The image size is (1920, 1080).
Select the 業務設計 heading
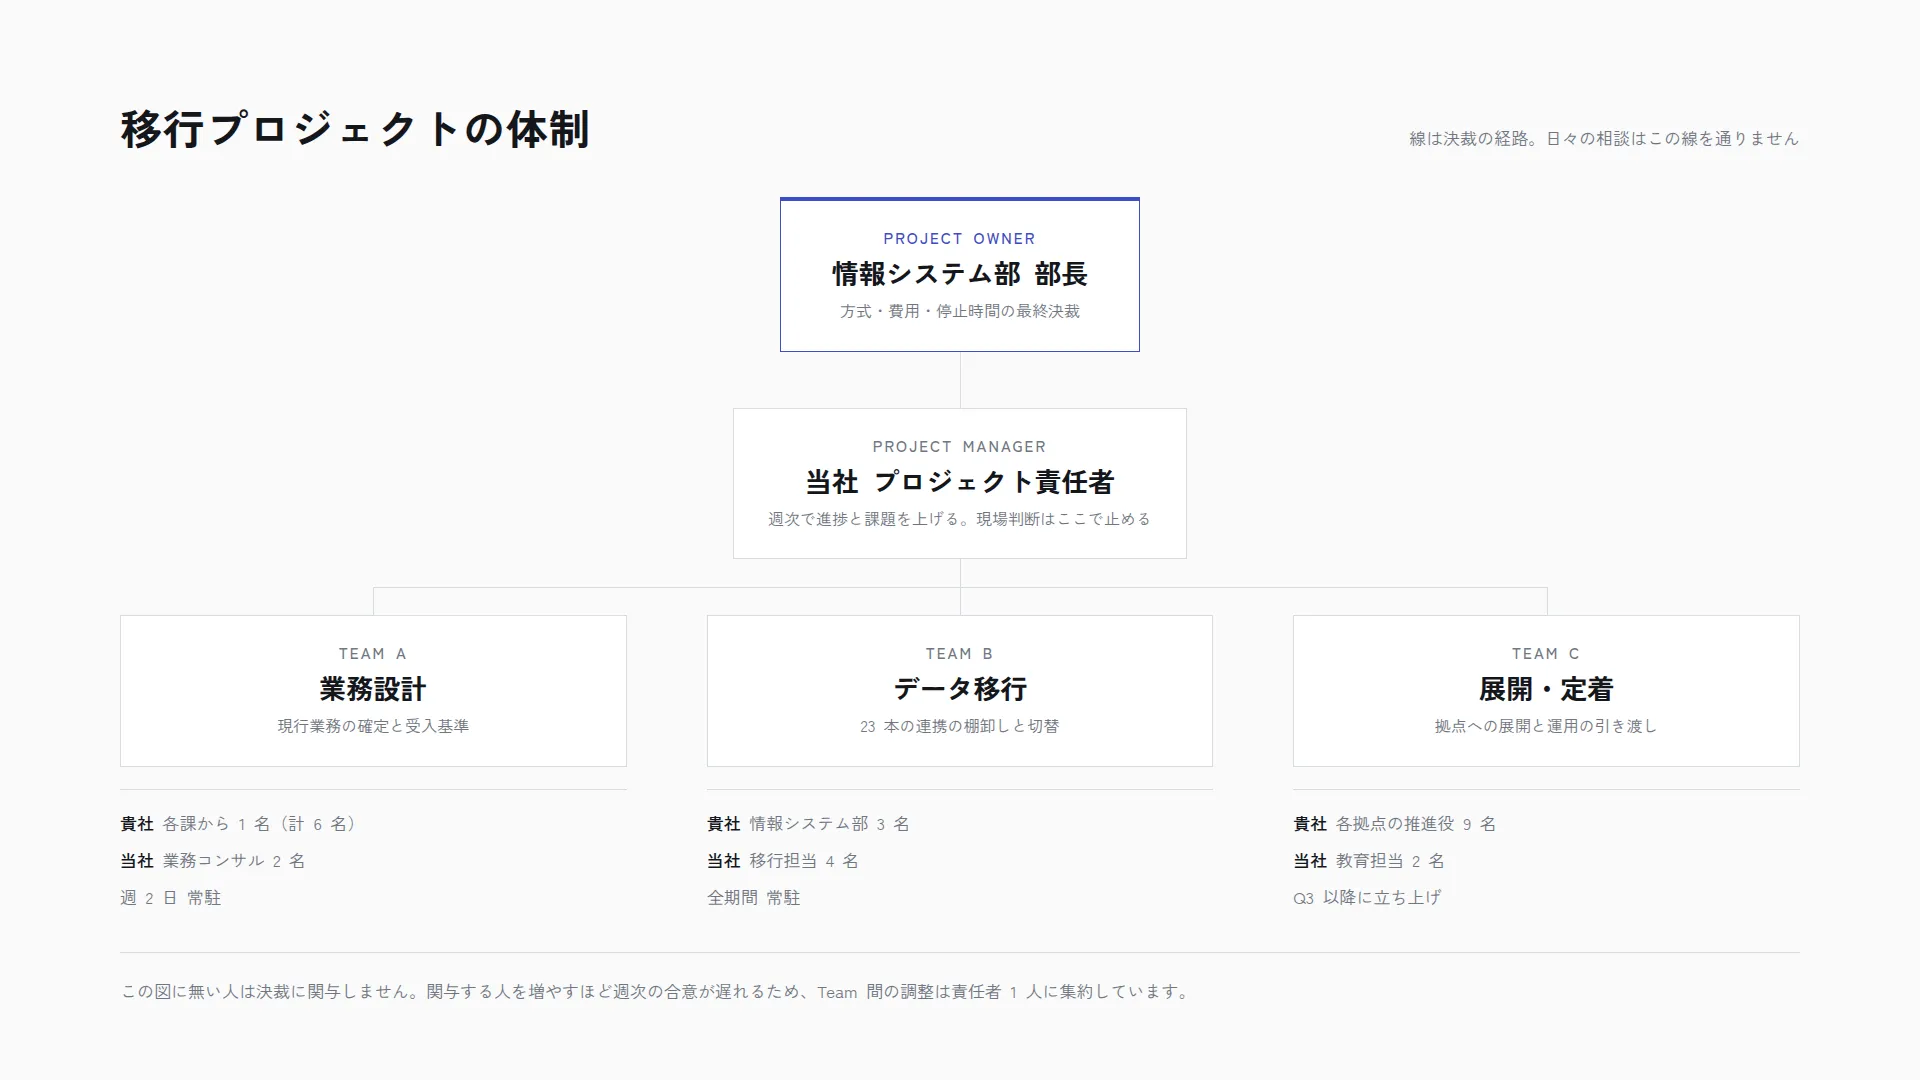[x=373, y=689]
